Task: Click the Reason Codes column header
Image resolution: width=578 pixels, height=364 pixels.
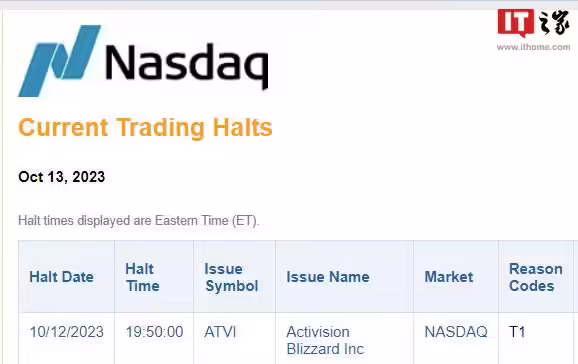Action: (536, 277)
